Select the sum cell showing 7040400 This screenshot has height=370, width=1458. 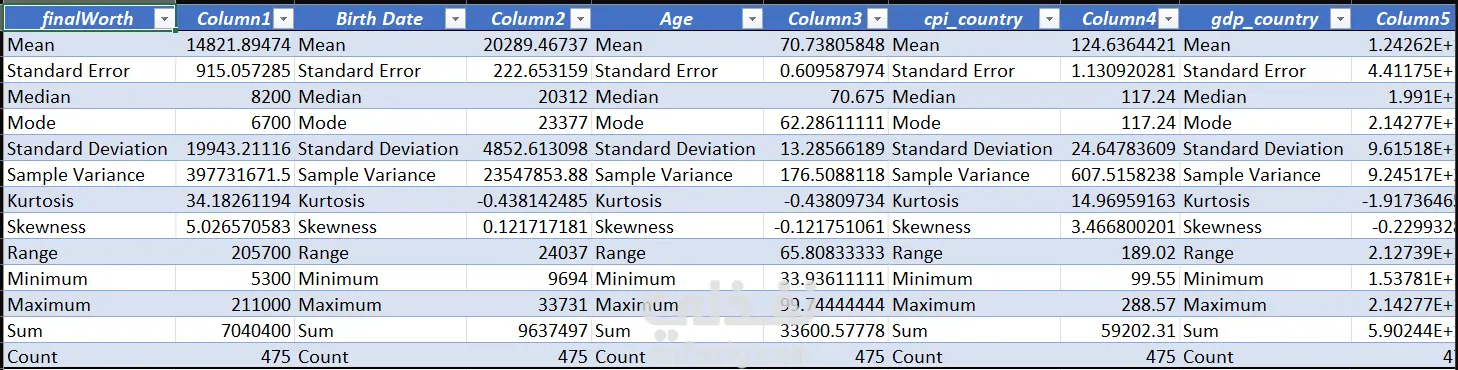tap(236, 331)
